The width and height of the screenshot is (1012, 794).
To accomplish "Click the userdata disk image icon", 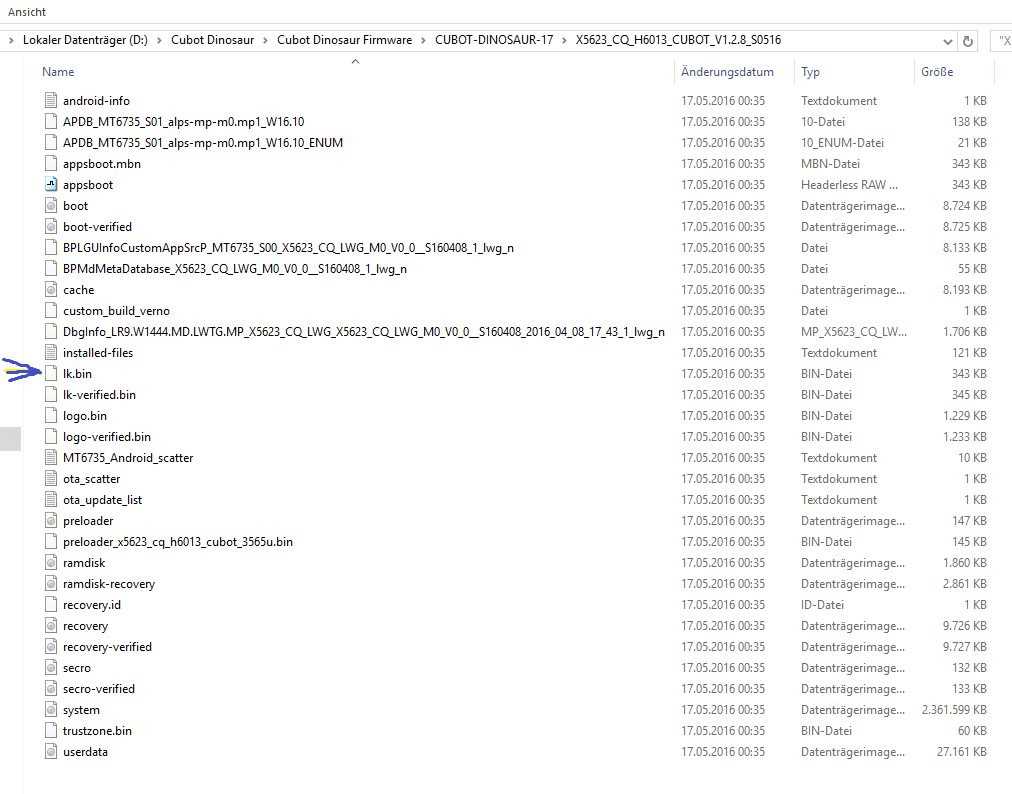I will (51, 751).
